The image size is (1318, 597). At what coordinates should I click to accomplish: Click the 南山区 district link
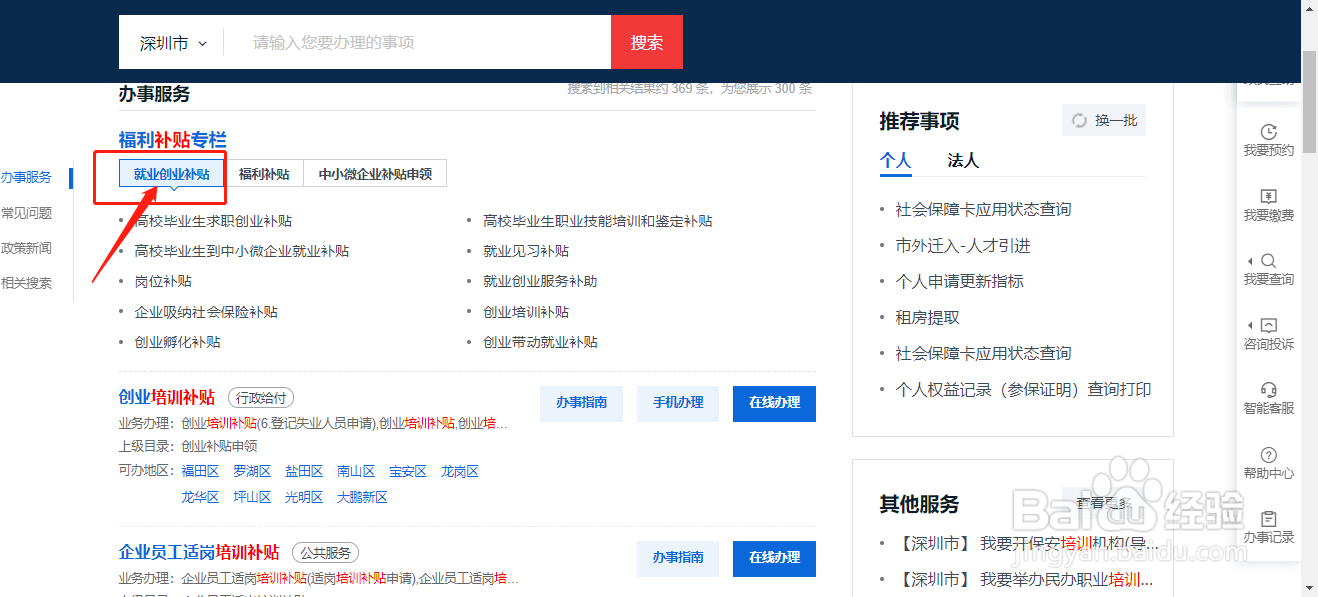click(356, 470)
